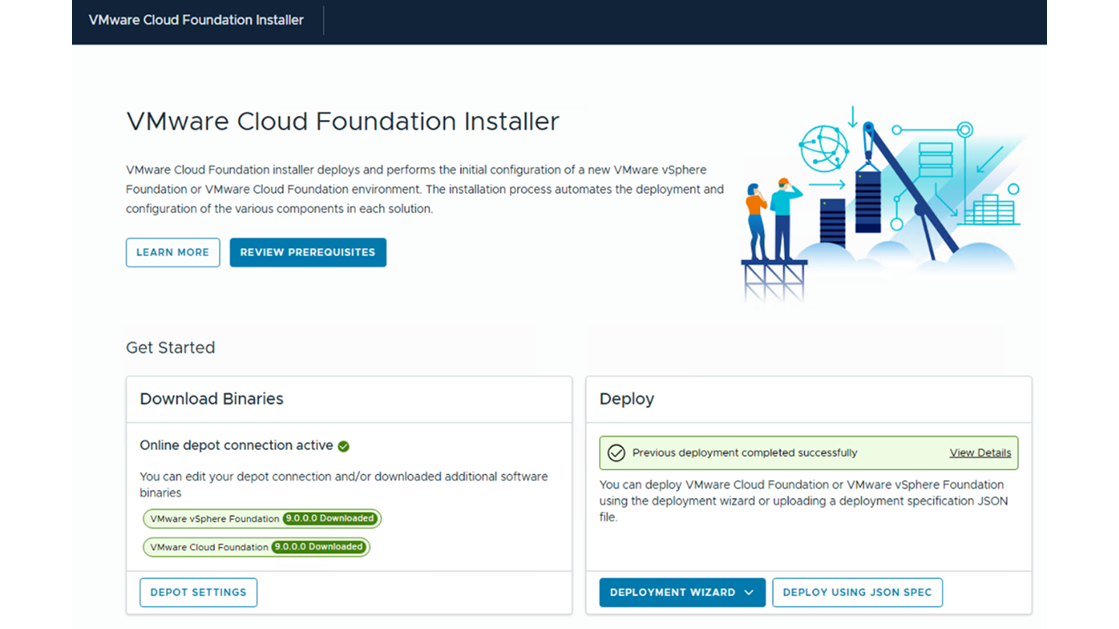Image resolution: width=1119 pixels, height=629 pixels.
Task: Open Review Prerequisites
Action: pos(308,253)
